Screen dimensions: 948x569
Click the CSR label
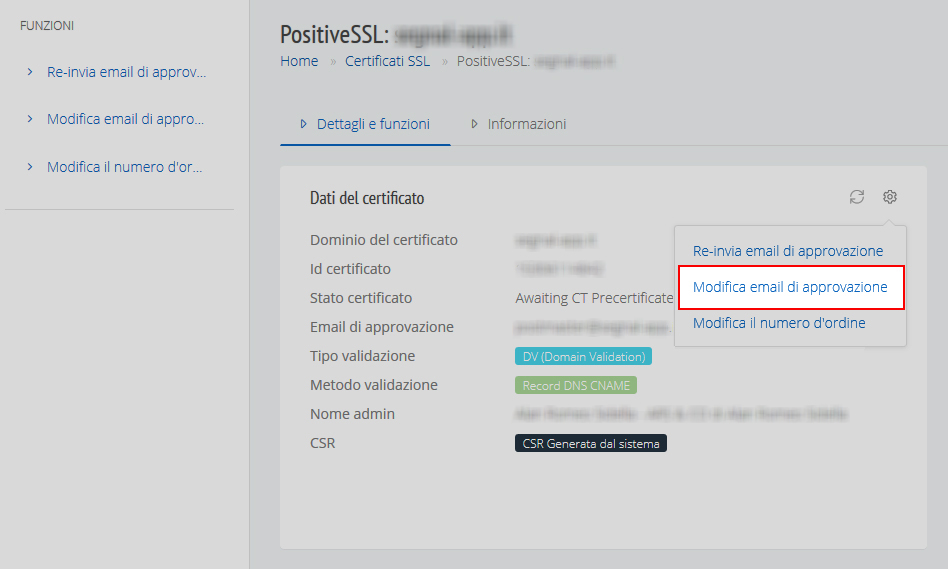pyautogui.click(x=322, y=443)
